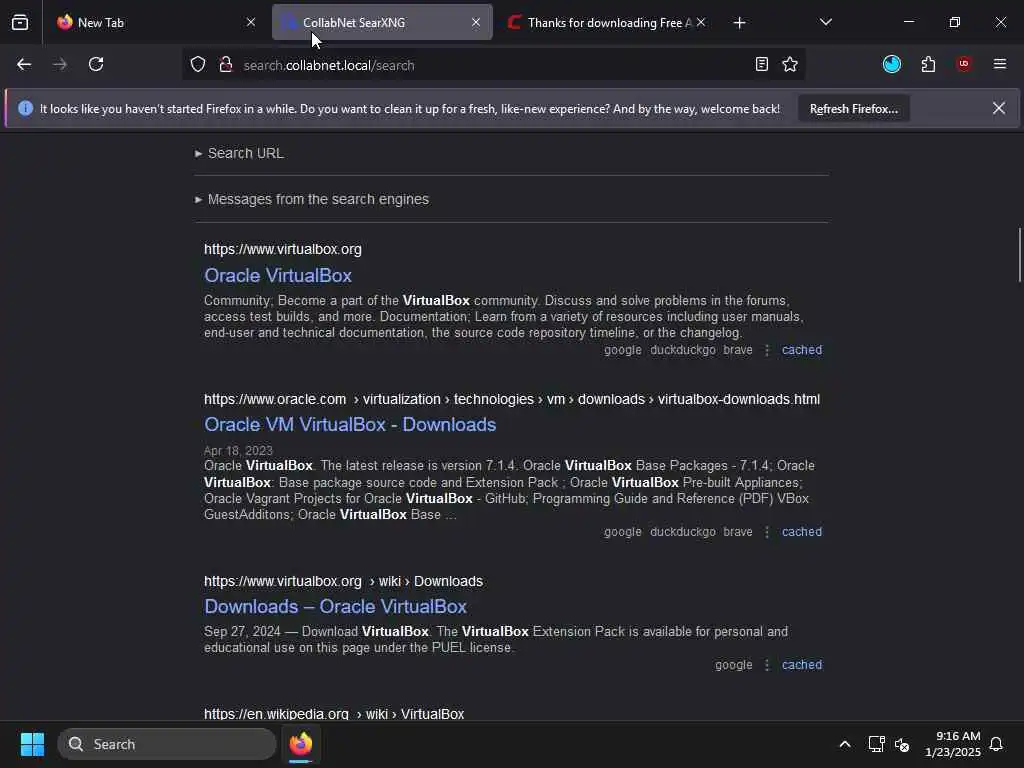This screenshot has height=768, width=1024.
Task: Click the page vertical scrollbar thumb
Action: [x=1019, y=255]
